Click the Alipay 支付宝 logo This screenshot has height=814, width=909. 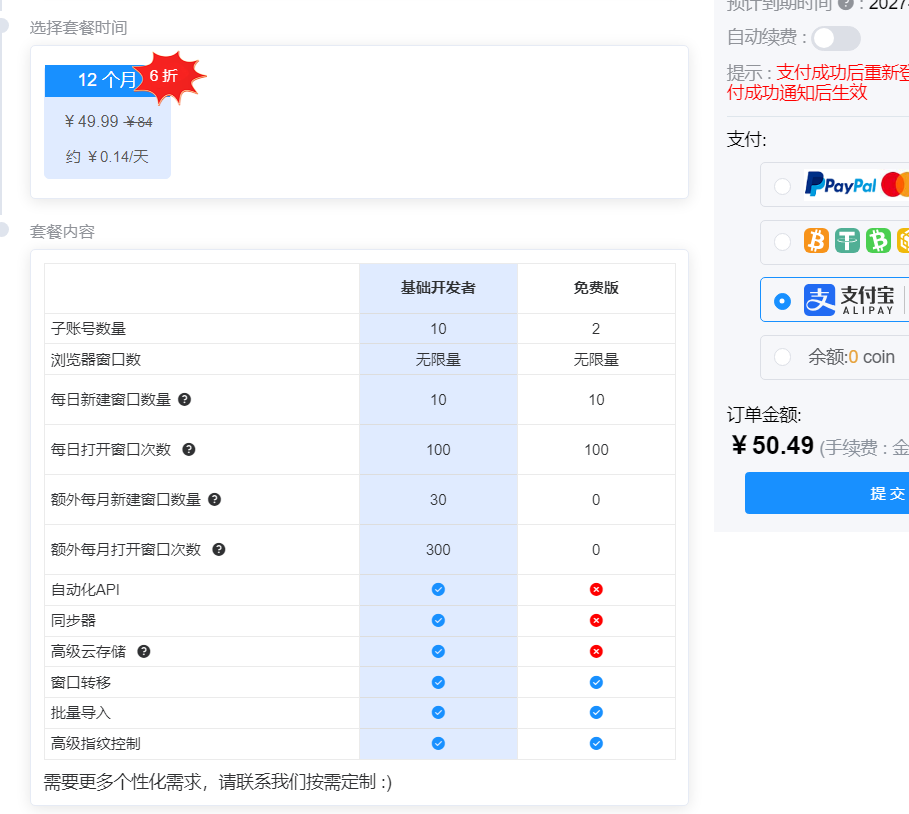849,300
